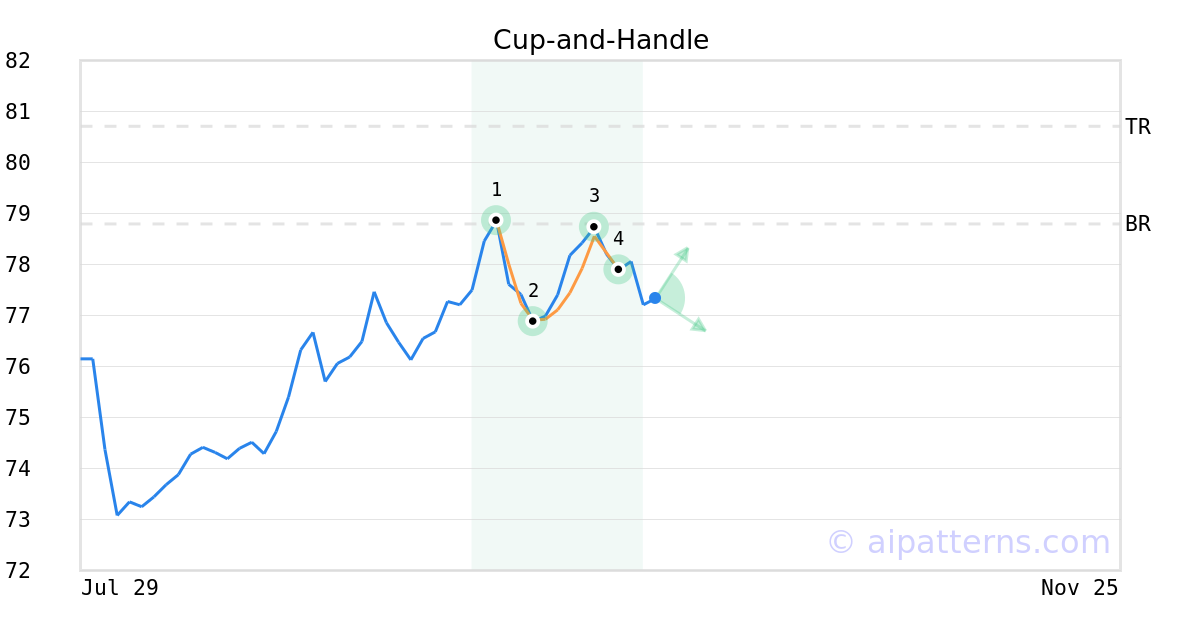Click the upward green projection arrow
Image resolution: width=1200 pixels, height=630 pixels.
point(683,253)
